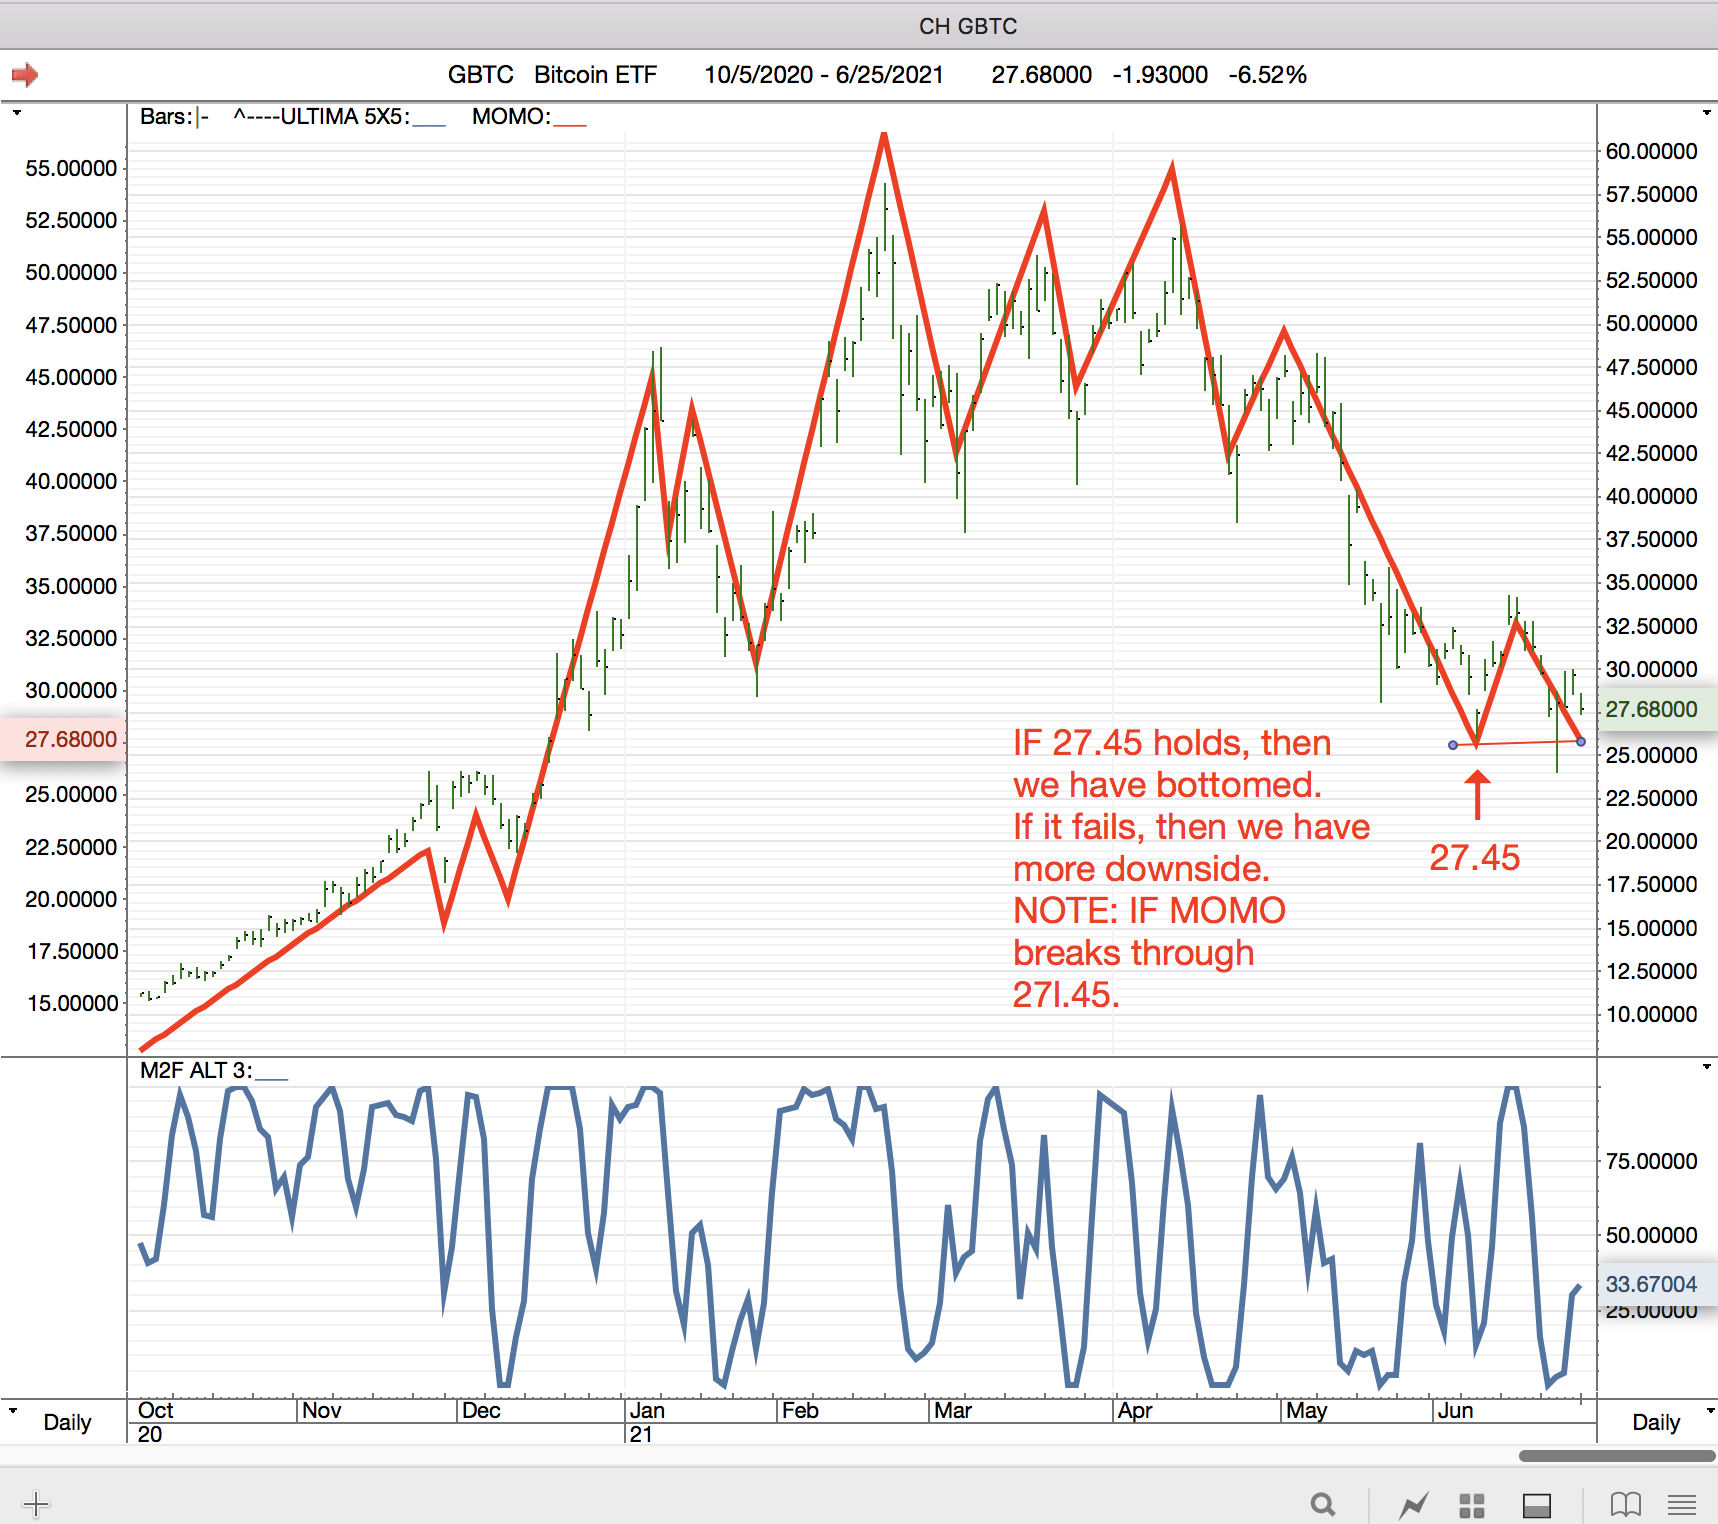Screen dimensions: 1718x1524
Task: Click the Bars style legend marker
Action: tap(201, 117)
